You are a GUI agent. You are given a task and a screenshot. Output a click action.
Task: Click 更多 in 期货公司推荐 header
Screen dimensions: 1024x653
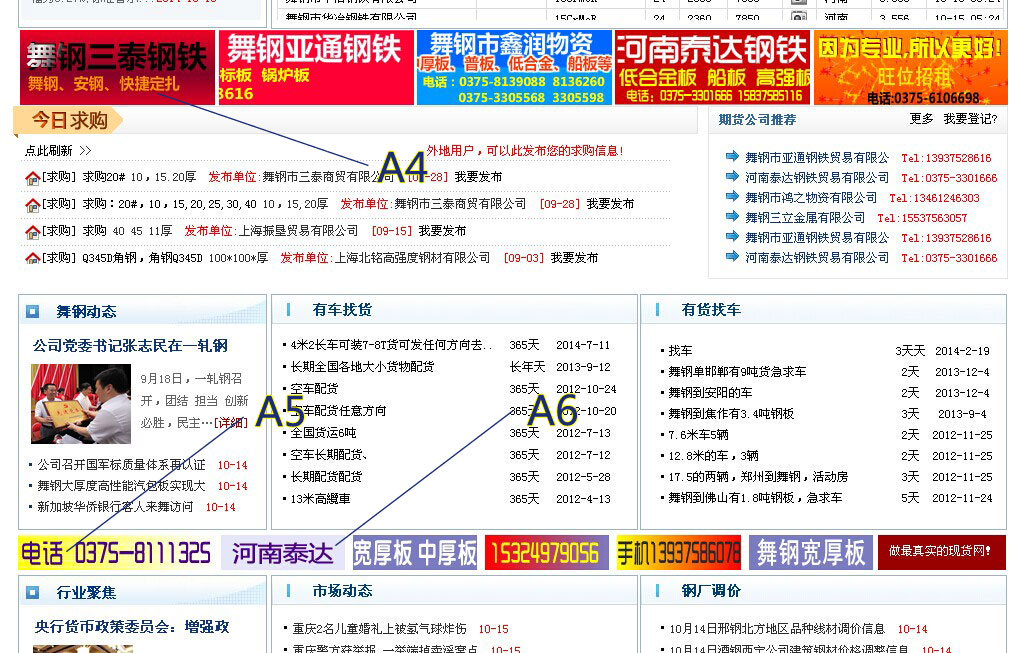pyautogui.click(x=921, y=119)
